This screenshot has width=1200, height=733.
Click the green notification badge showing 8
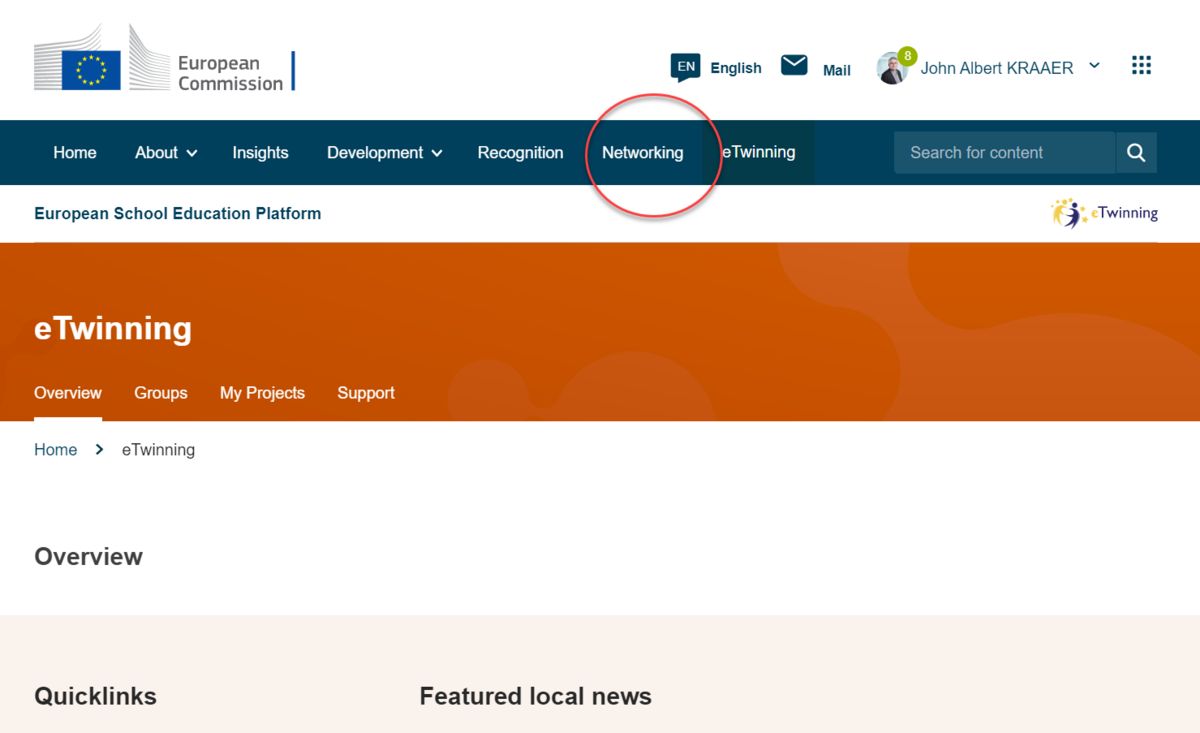[907, 56]
